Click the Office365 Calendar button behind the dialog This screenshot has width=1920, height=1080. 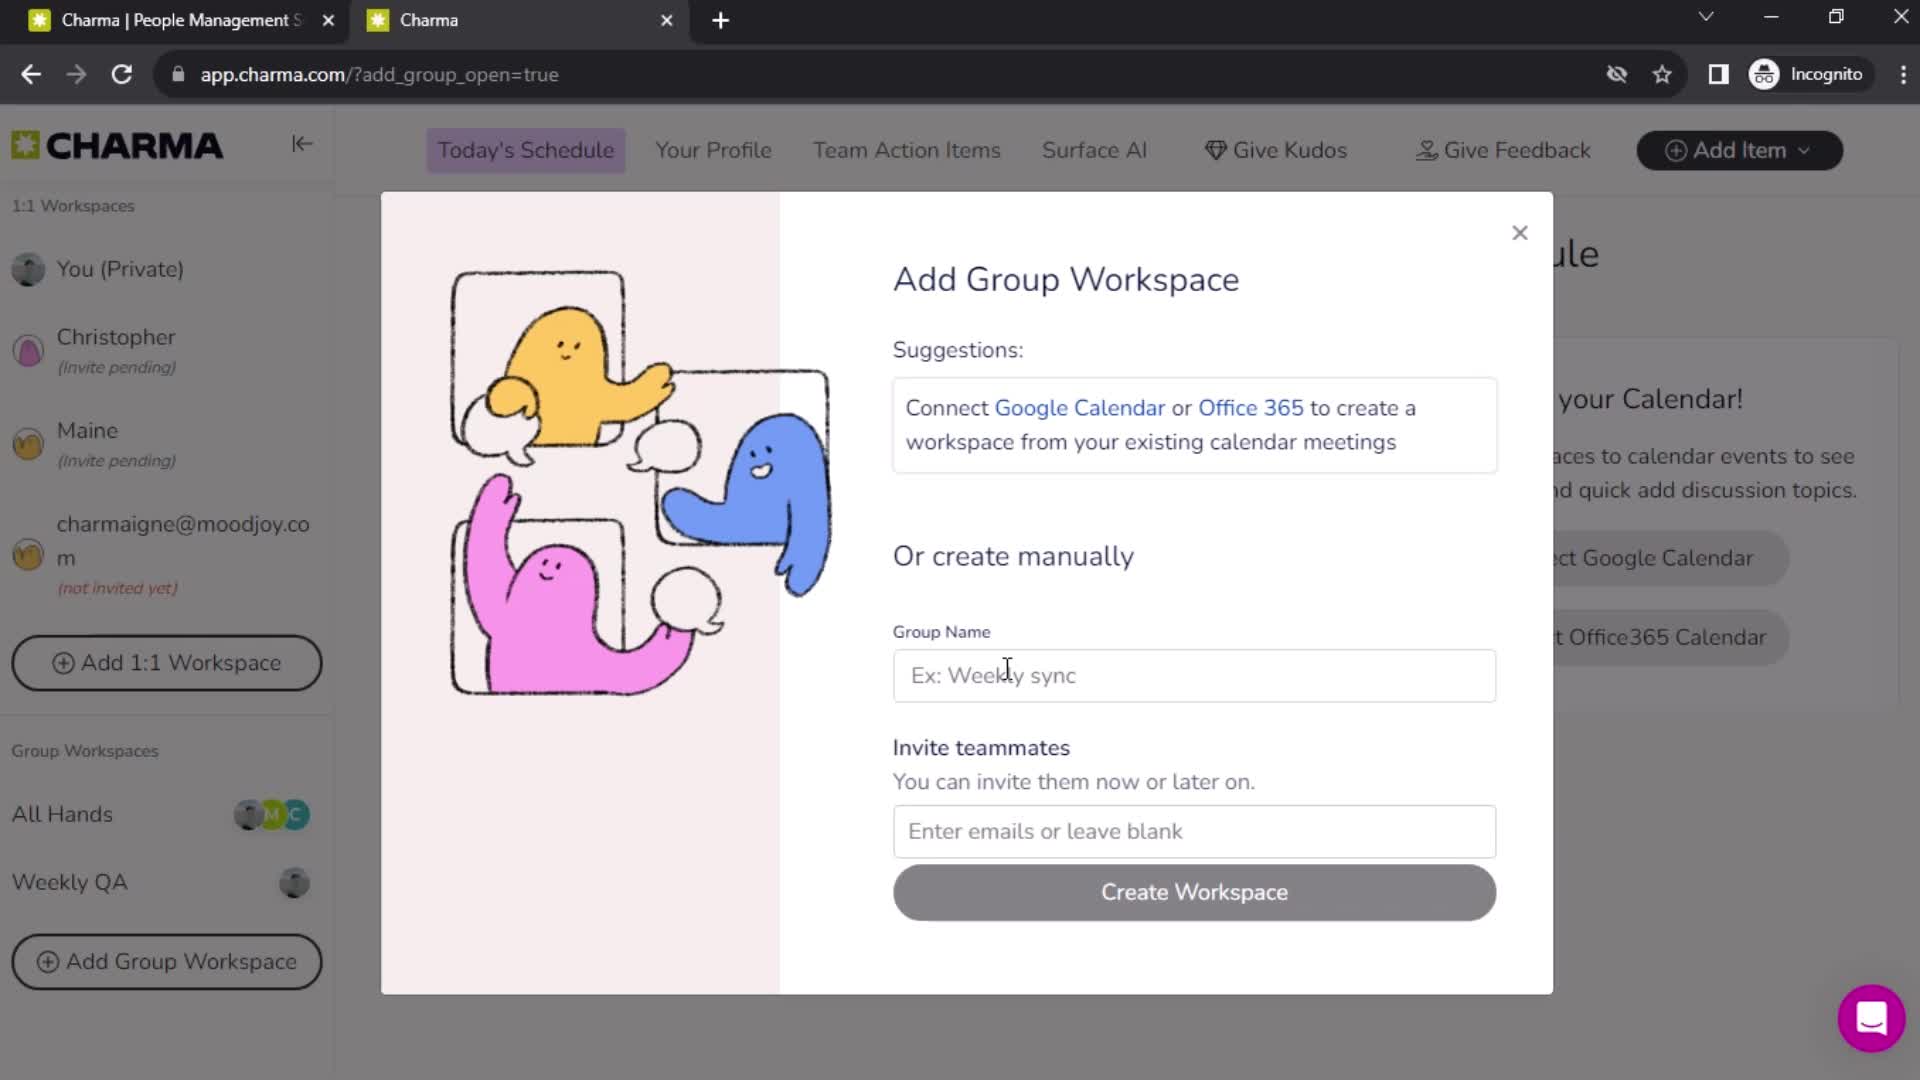[1670, 637]
